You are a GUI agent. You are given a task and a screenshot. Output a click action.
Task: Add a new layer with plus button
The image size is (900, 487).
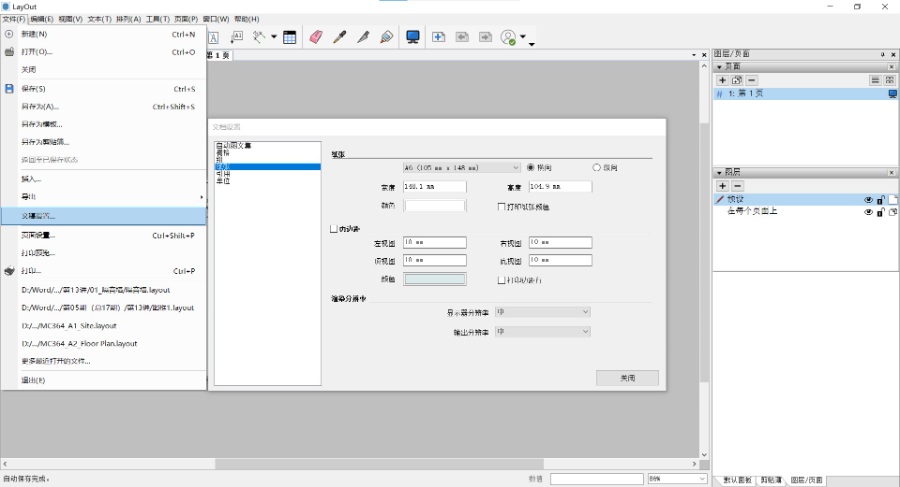(723, 186)
